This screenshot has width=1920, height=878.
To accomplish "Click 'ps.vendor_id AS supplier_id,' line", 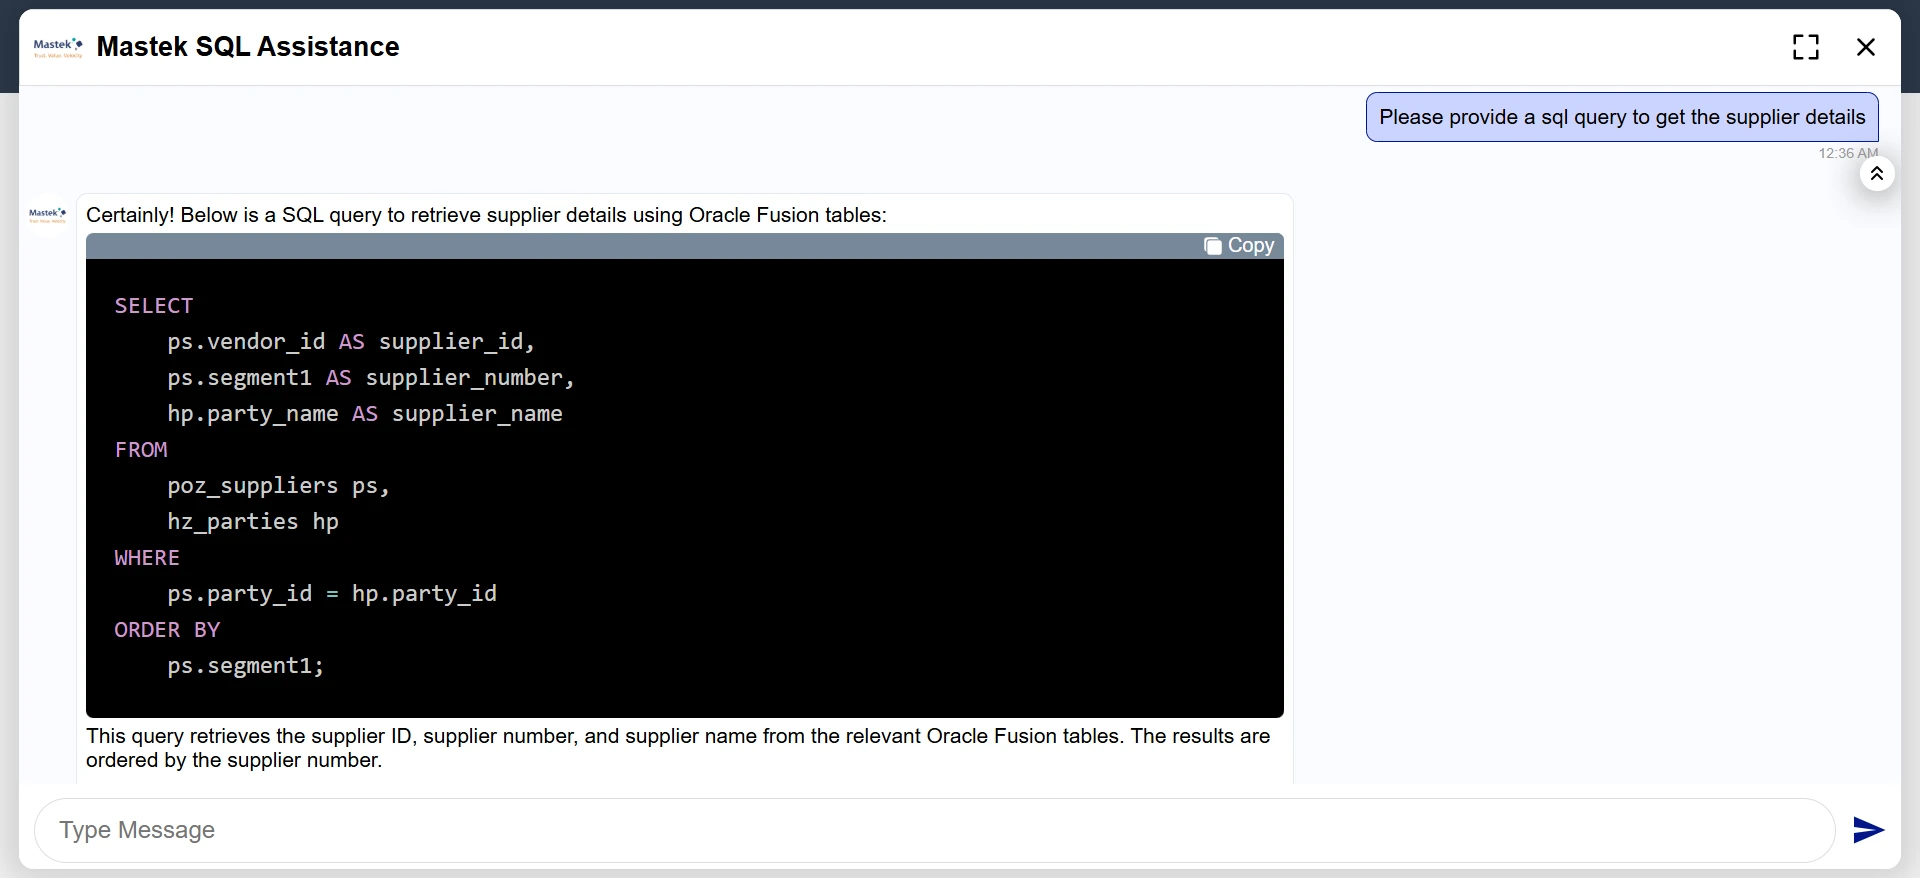I will pyautogui.click(x=351, y=342).
